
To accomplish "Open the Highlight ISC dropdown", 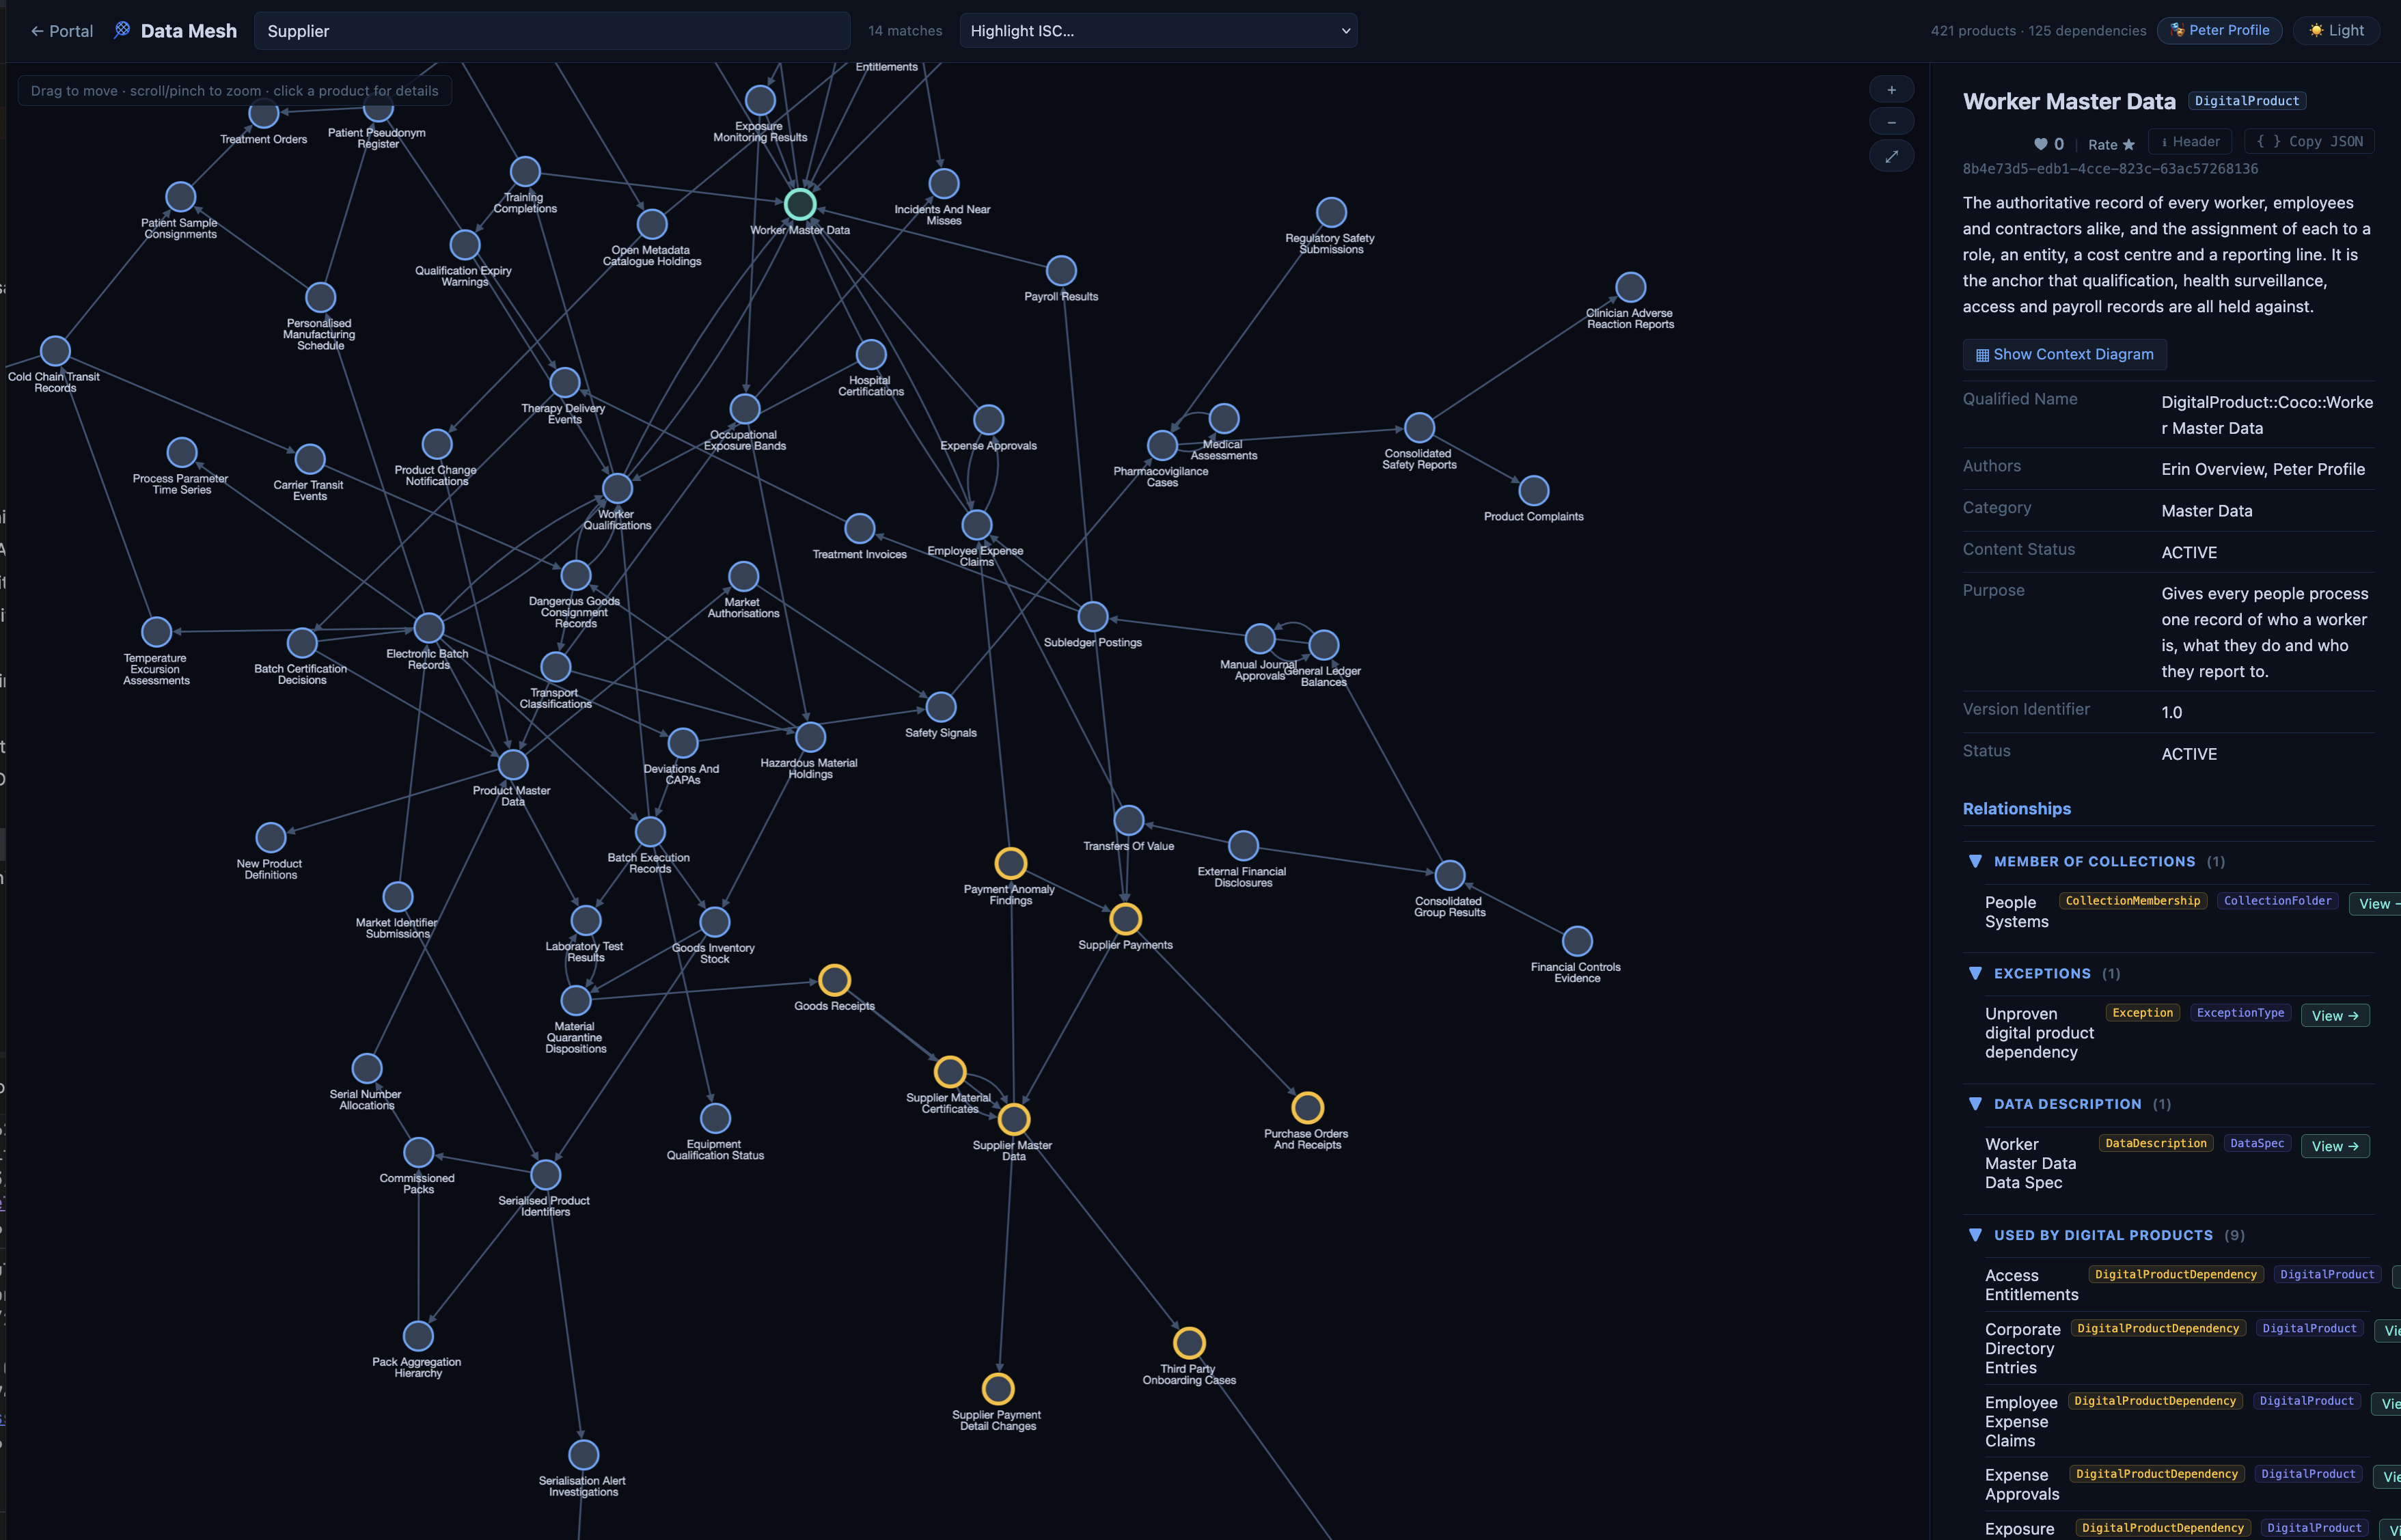I will pyautogui.click(x=1158, y=31).
